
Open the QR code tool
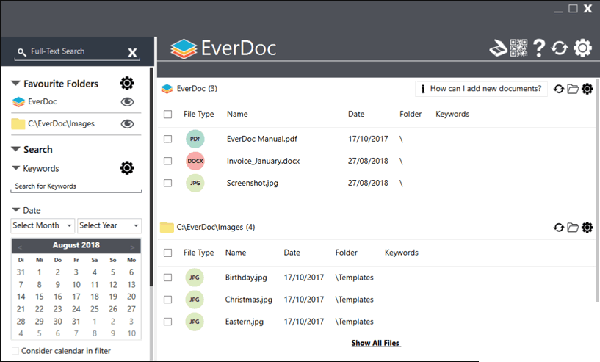(x=518, y=48)
